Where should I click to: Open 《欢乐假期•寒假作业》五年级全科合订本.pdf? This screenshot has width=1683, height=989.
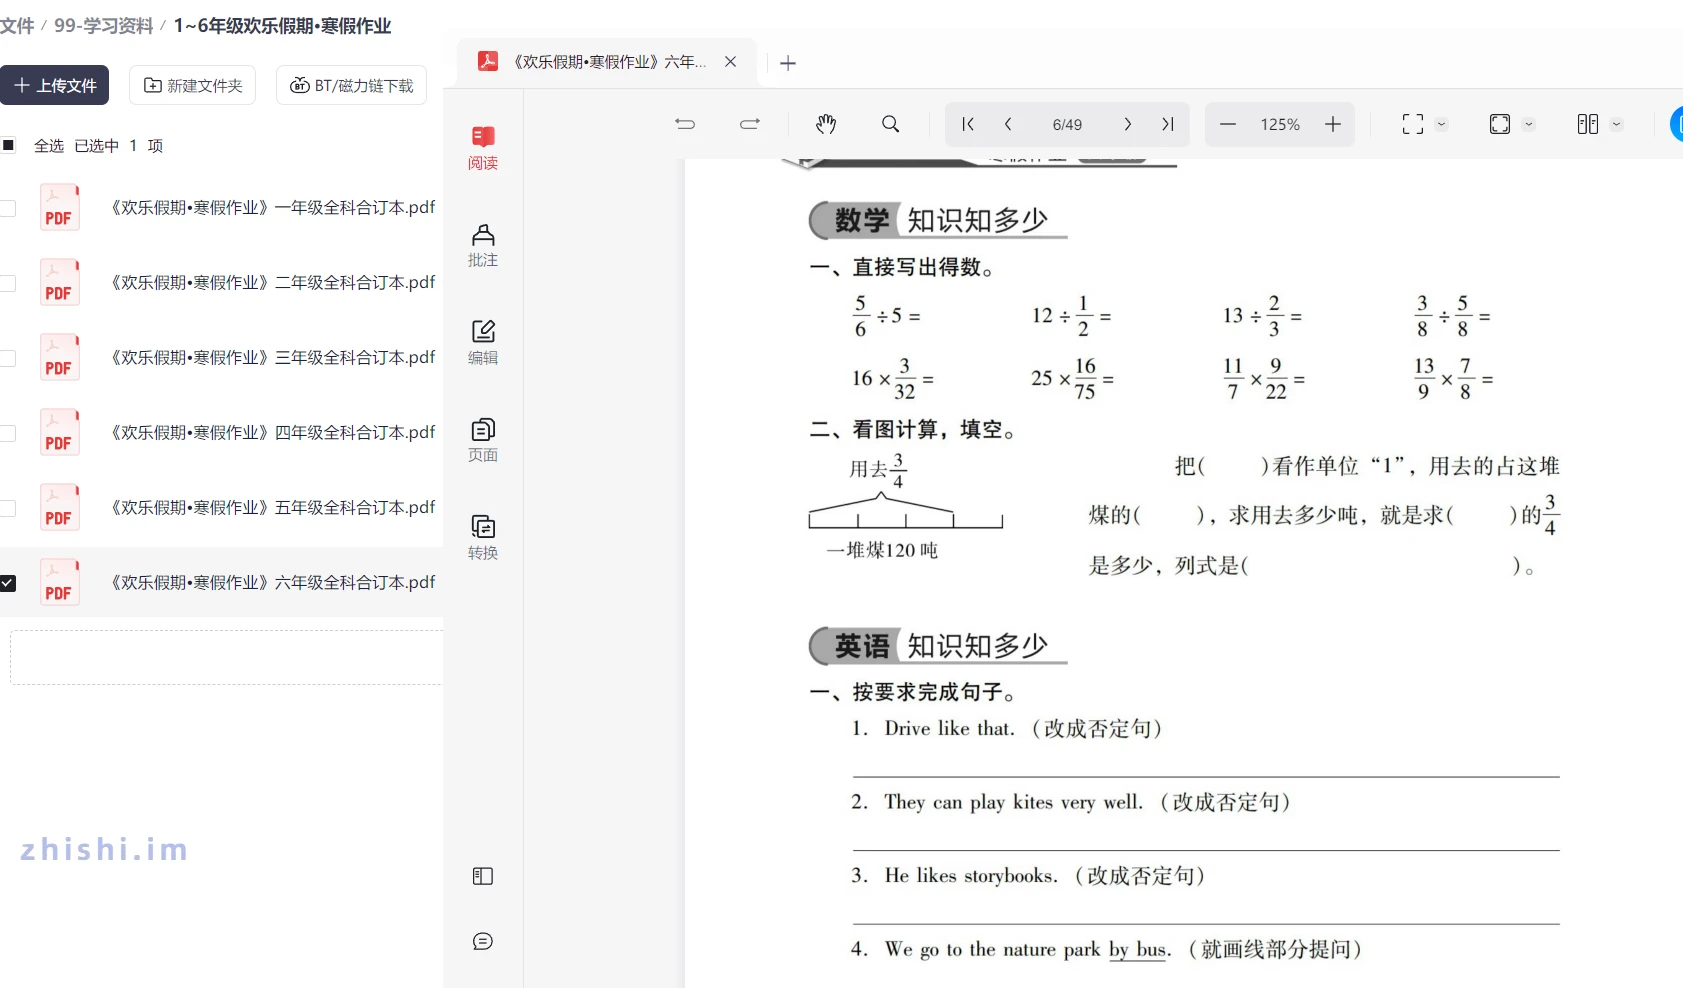(x=272, y=508)
